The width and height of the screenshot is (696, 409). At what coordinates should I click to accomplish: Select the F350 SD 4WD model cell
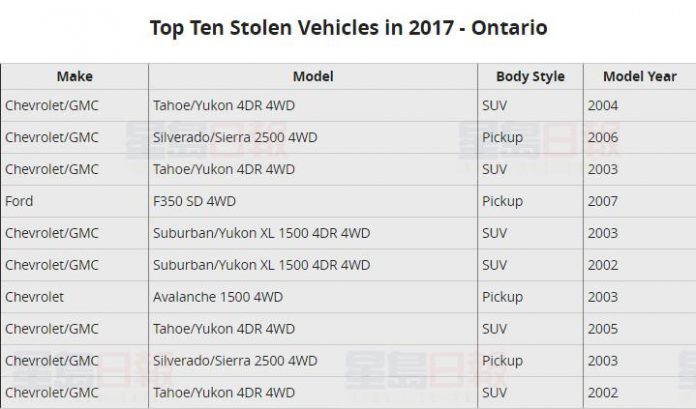click(313, 201)
